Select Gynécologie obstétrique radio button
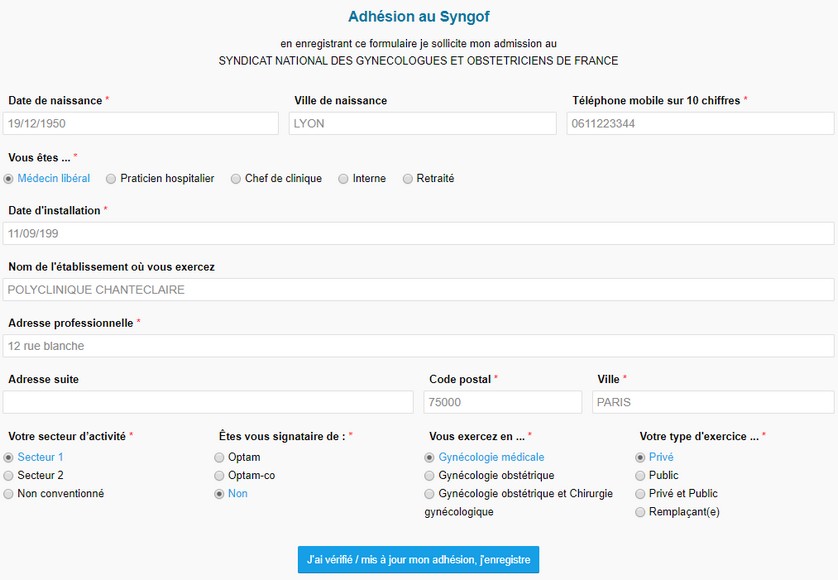This screenshot has width=838, height=580. pyautogui.click(x=429, y=476)
